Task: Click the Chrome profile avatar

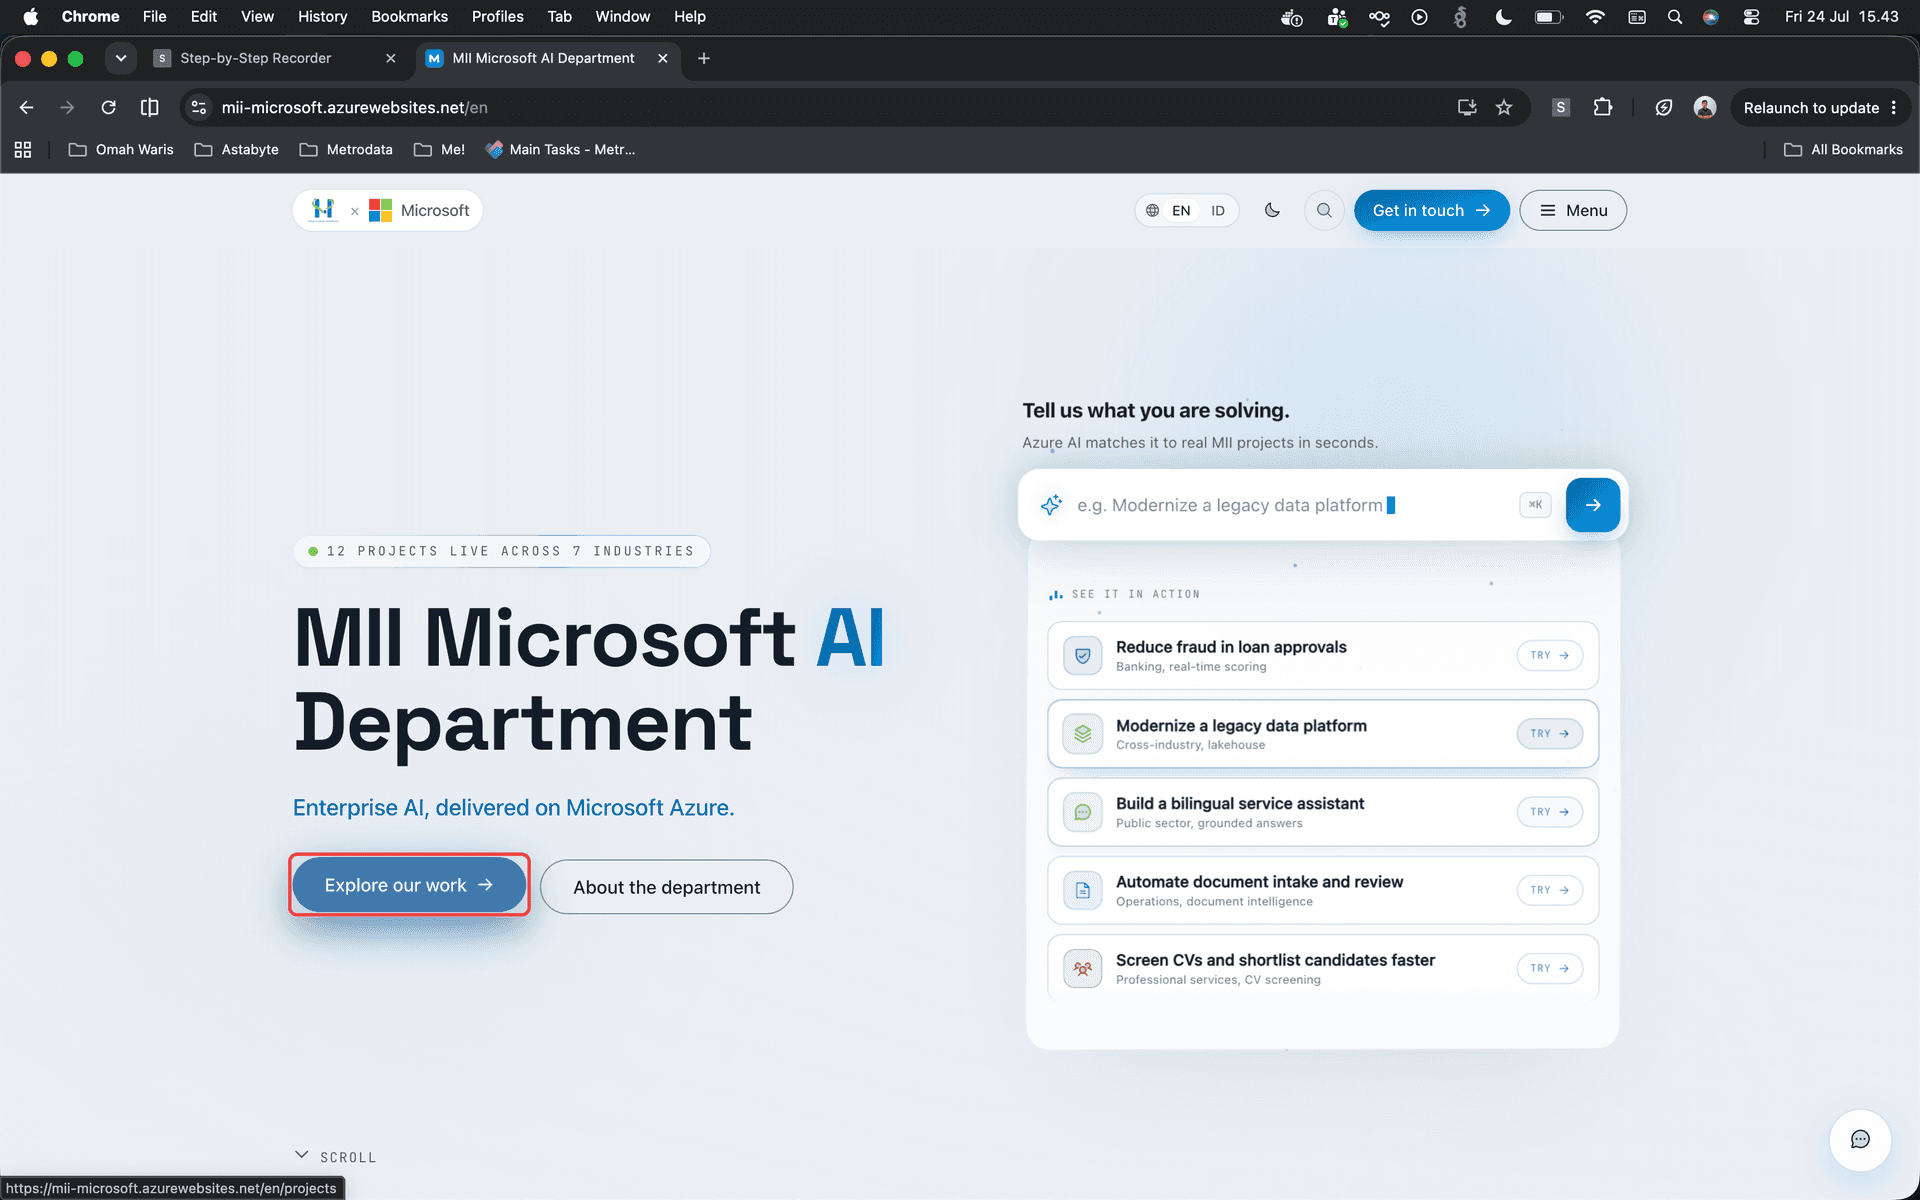Action: point(1705,107)
